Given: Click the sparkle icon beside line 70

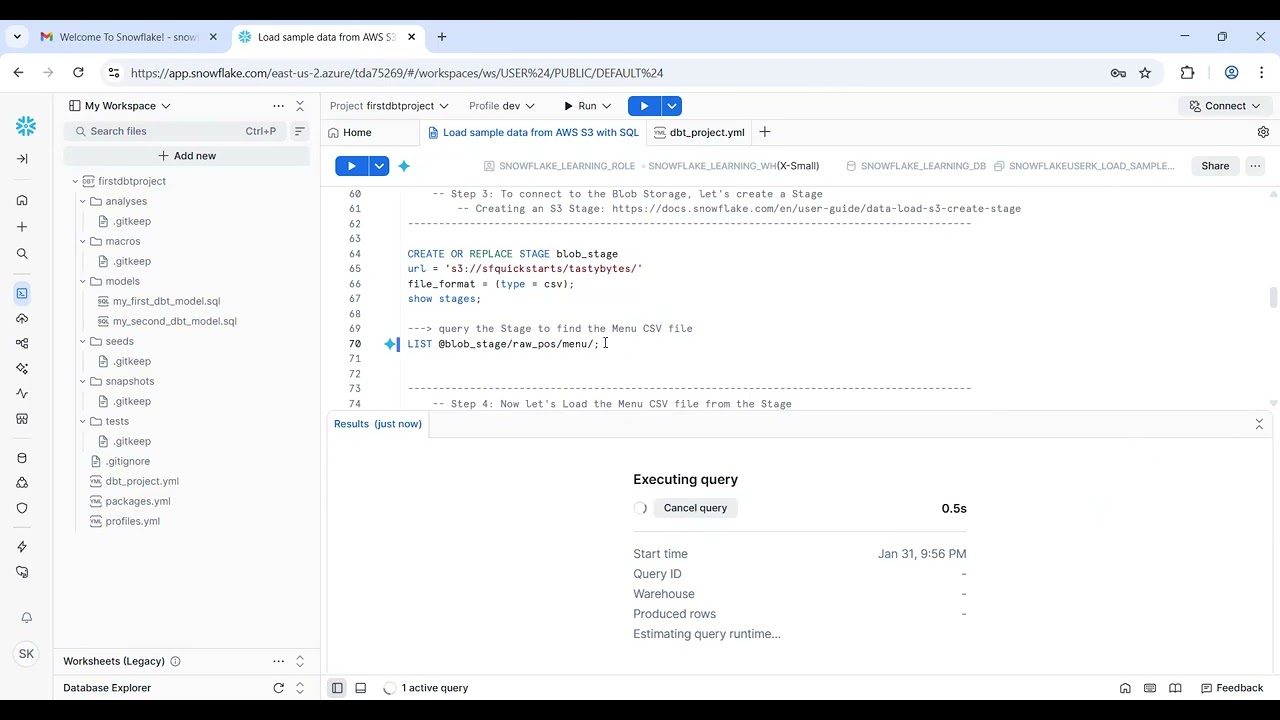Looking at the screenshot, I should [x=391, y=344].
